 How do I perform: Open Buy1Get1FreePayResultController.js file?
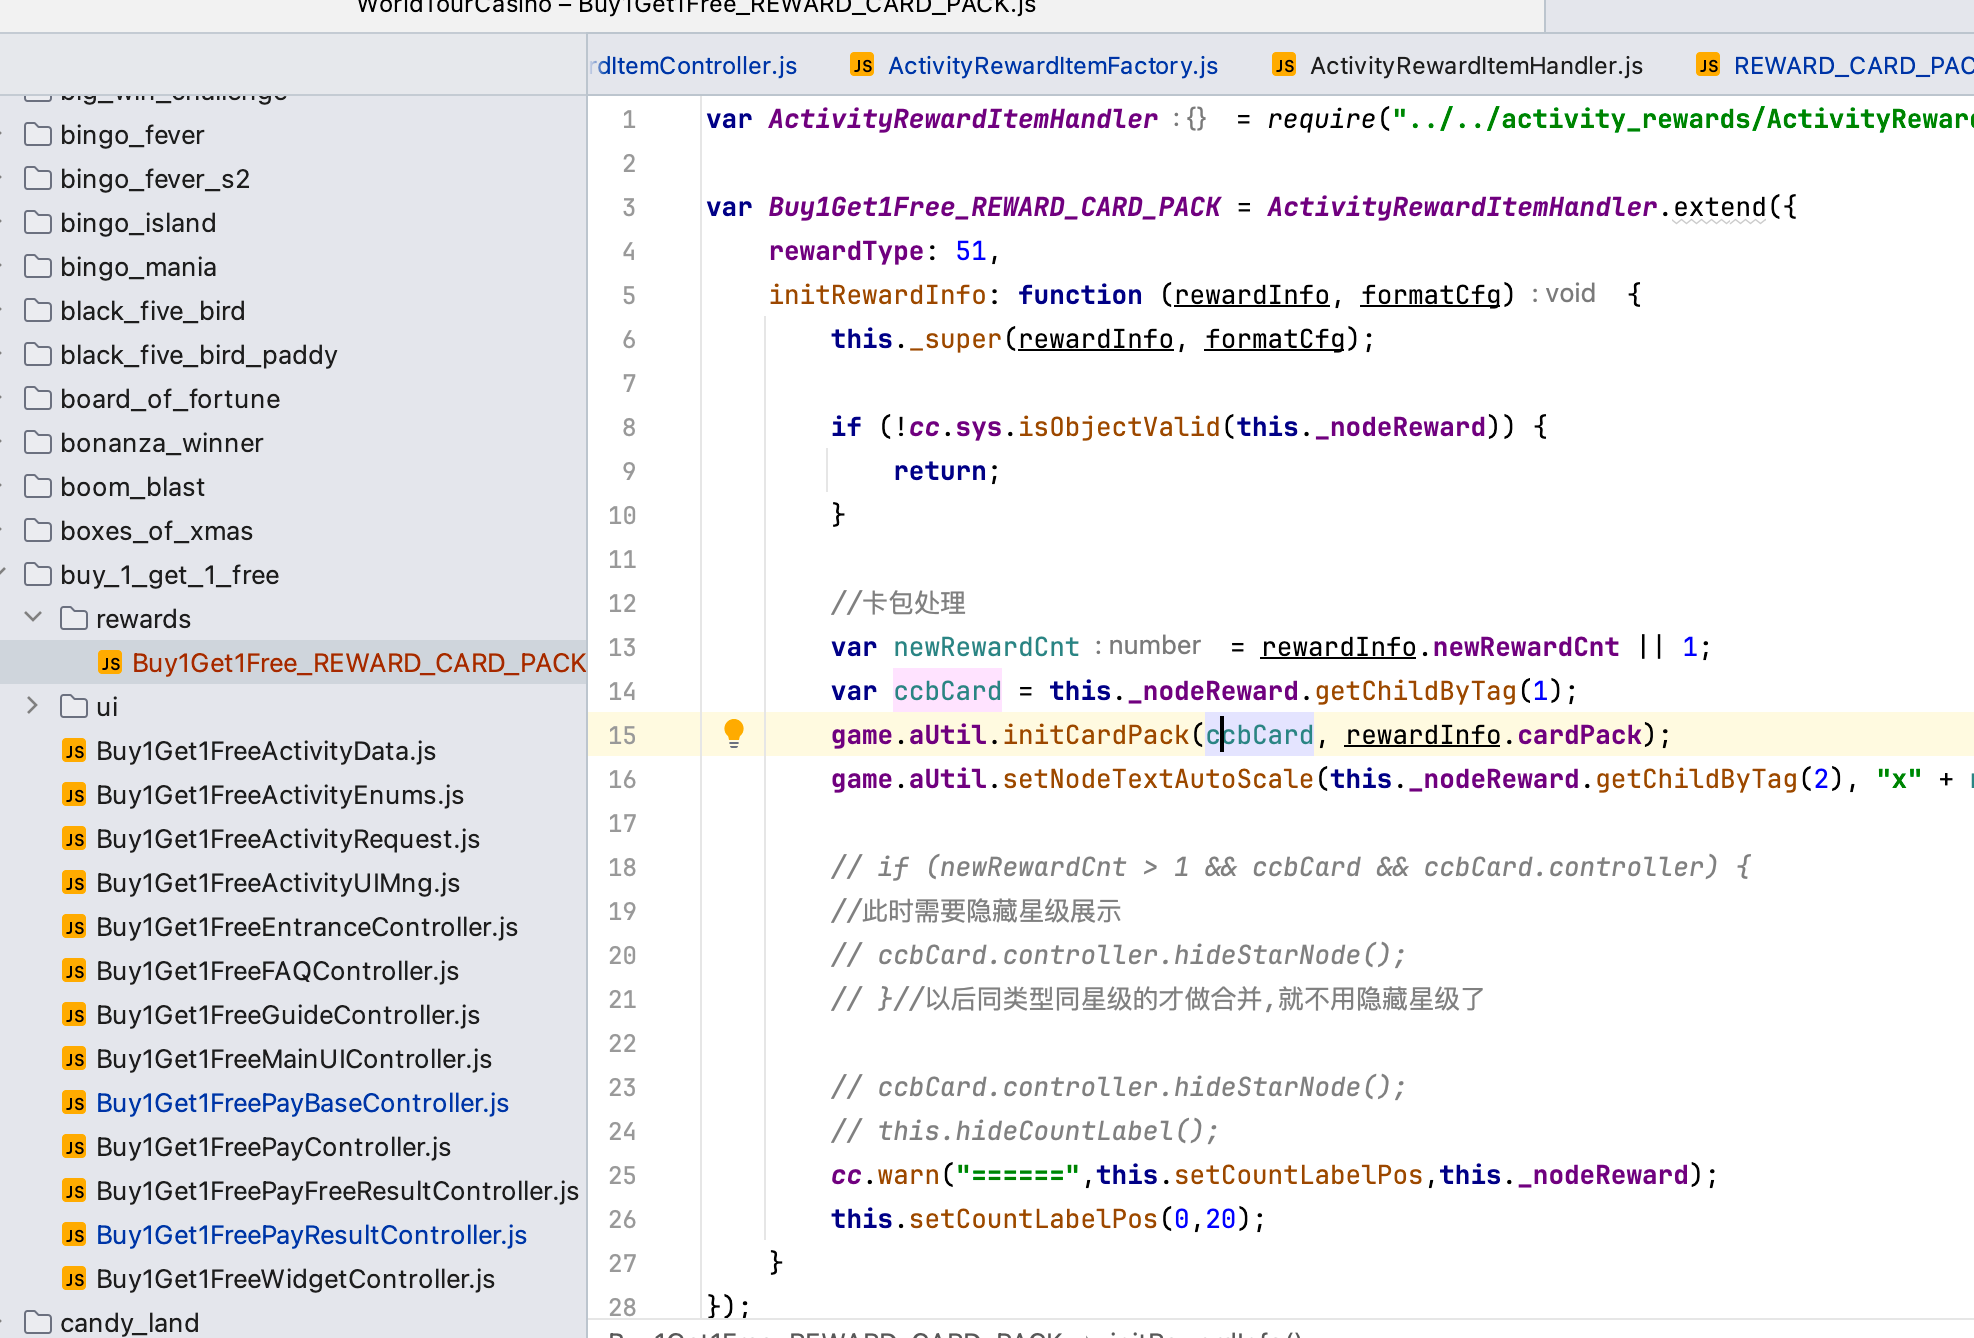pos(311,1235)
